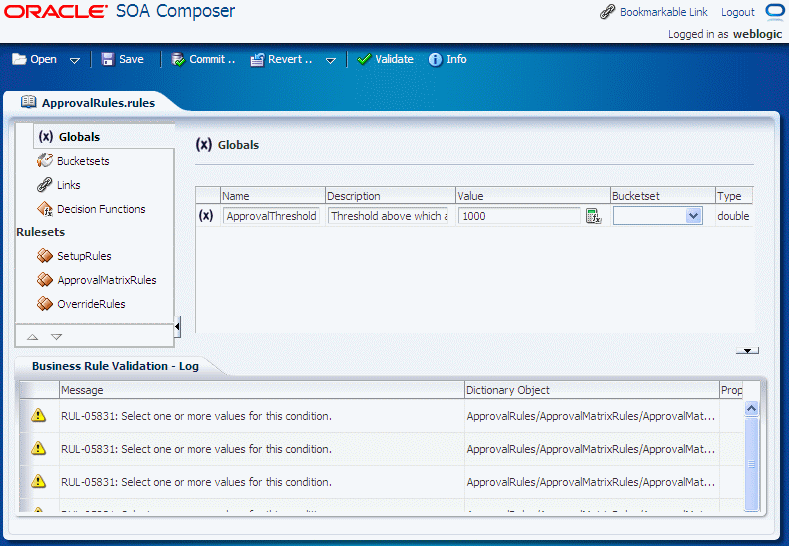Move ruleset down with the down arrow

pyautogui.click(x=56, y=337)
